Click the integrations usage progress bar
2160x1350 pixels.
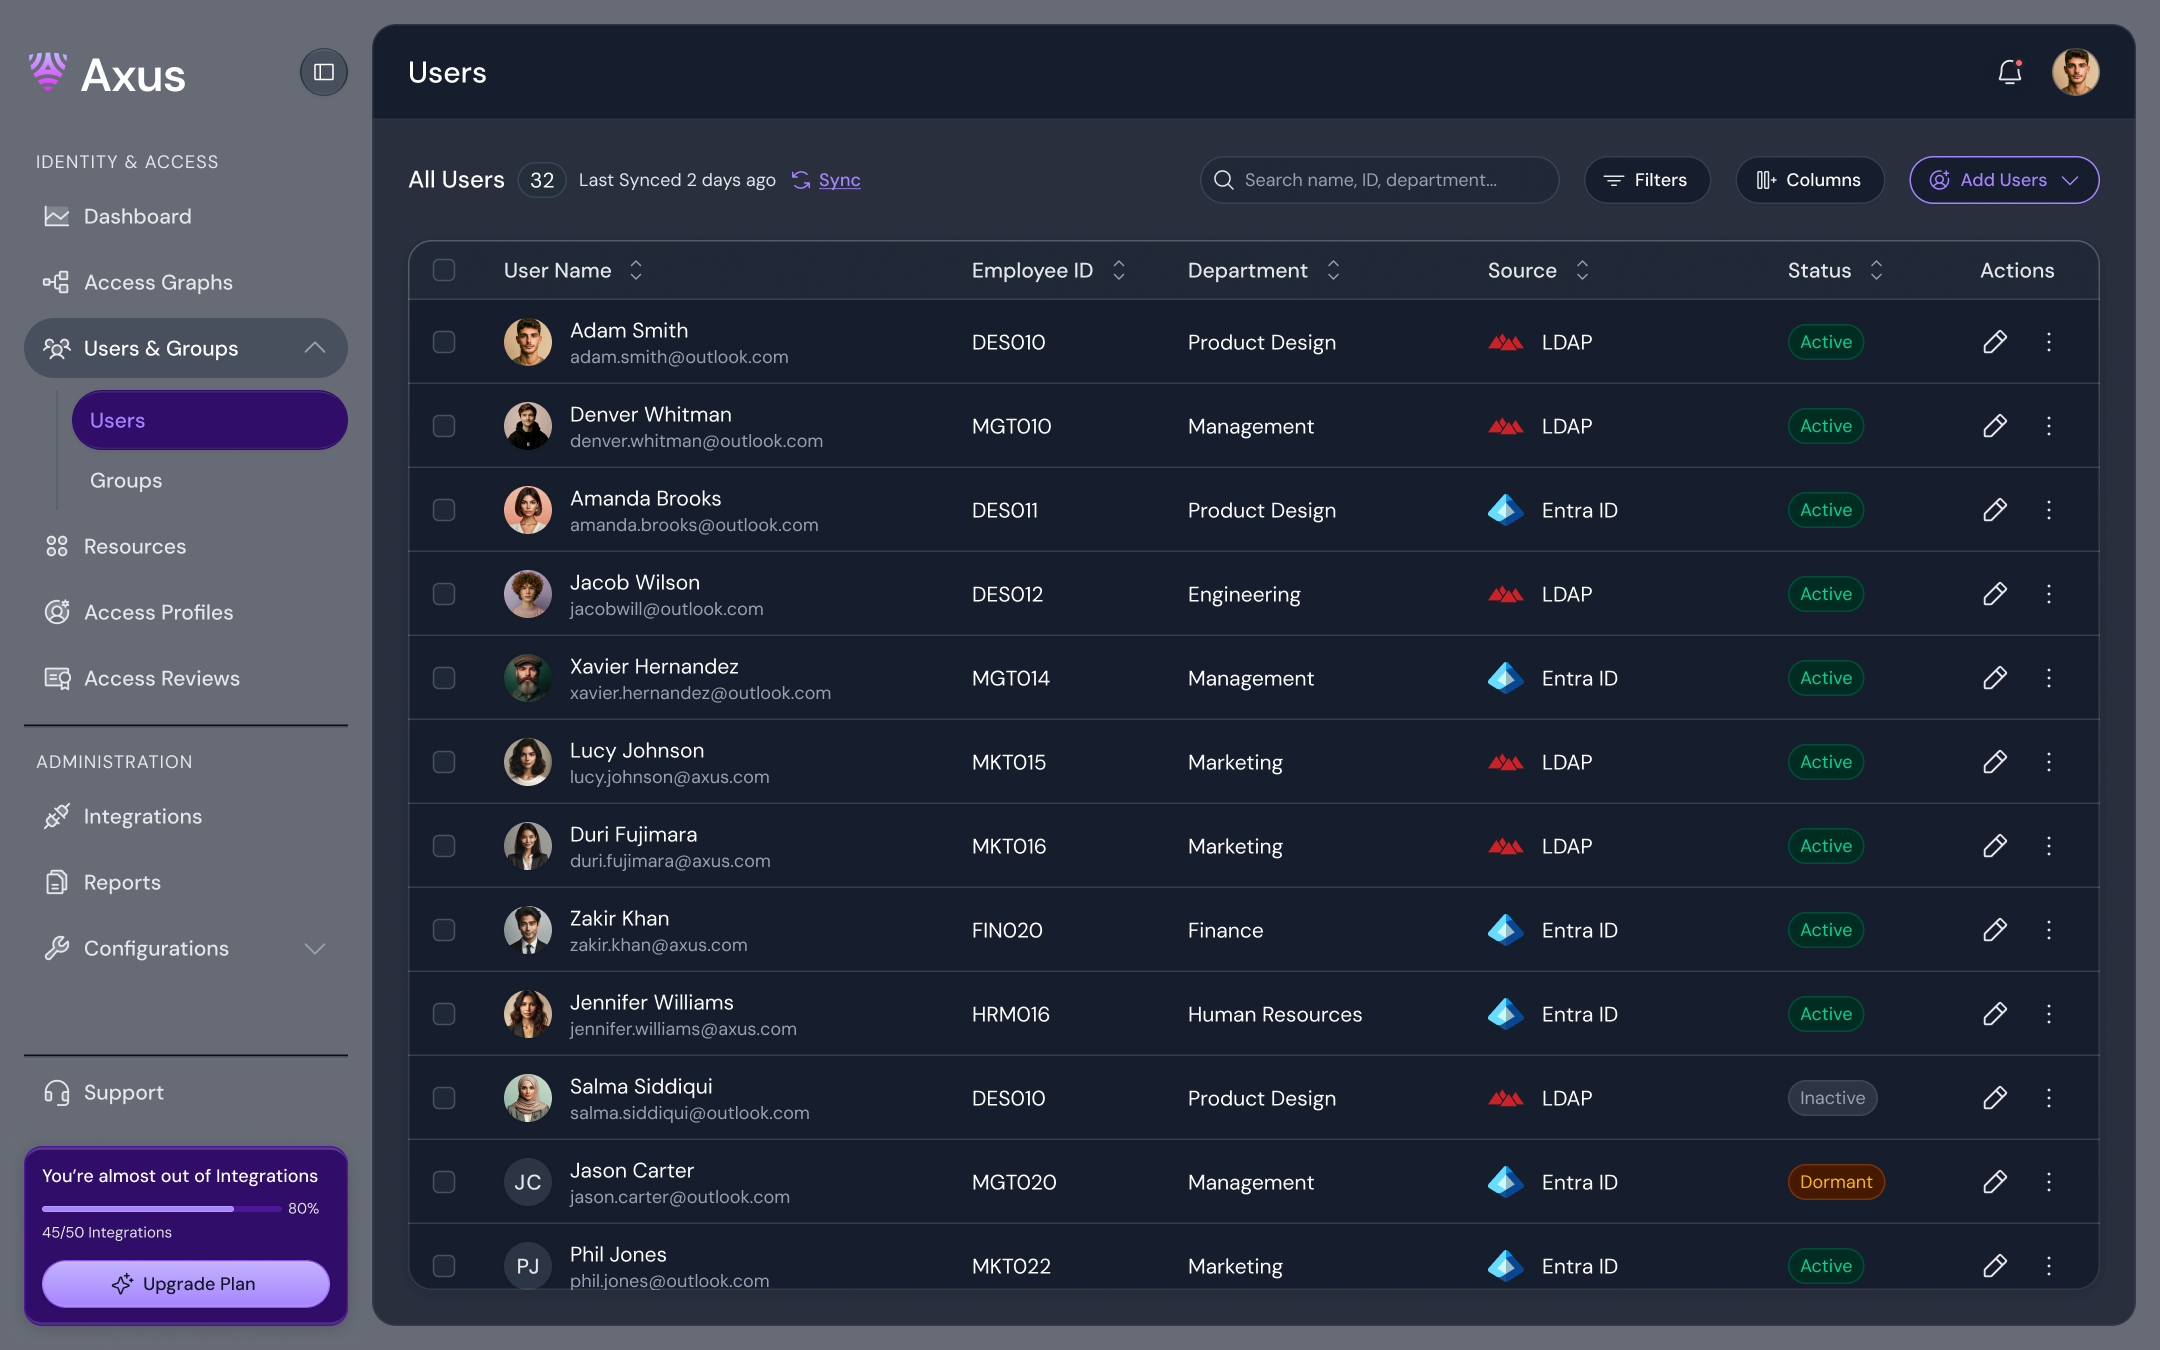(160, 1208)
